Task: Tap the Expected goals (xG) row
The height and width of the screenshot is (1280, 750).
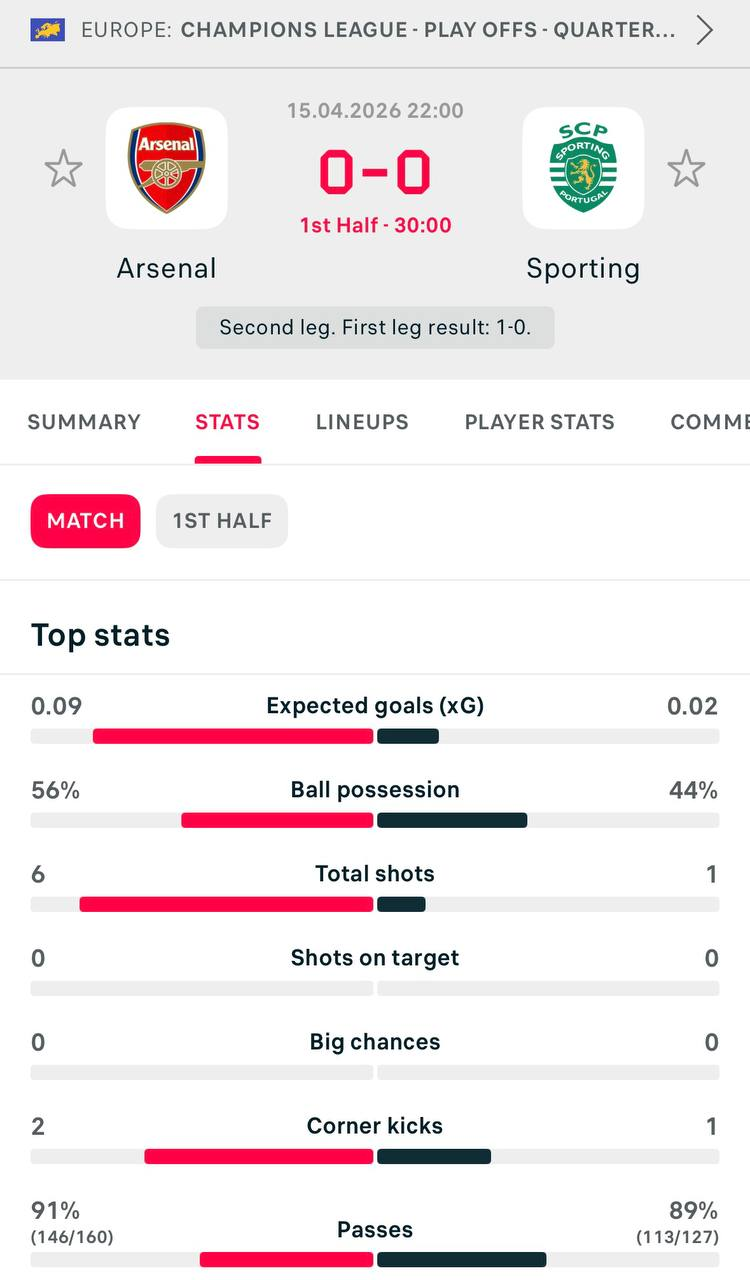Action: [x=375, y=706]
